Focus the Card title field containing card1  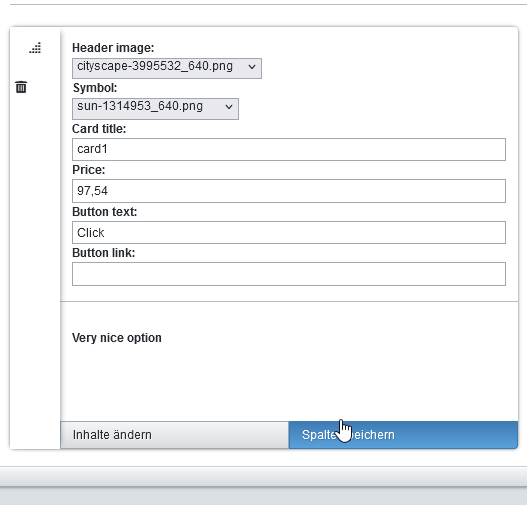[289, 149]
